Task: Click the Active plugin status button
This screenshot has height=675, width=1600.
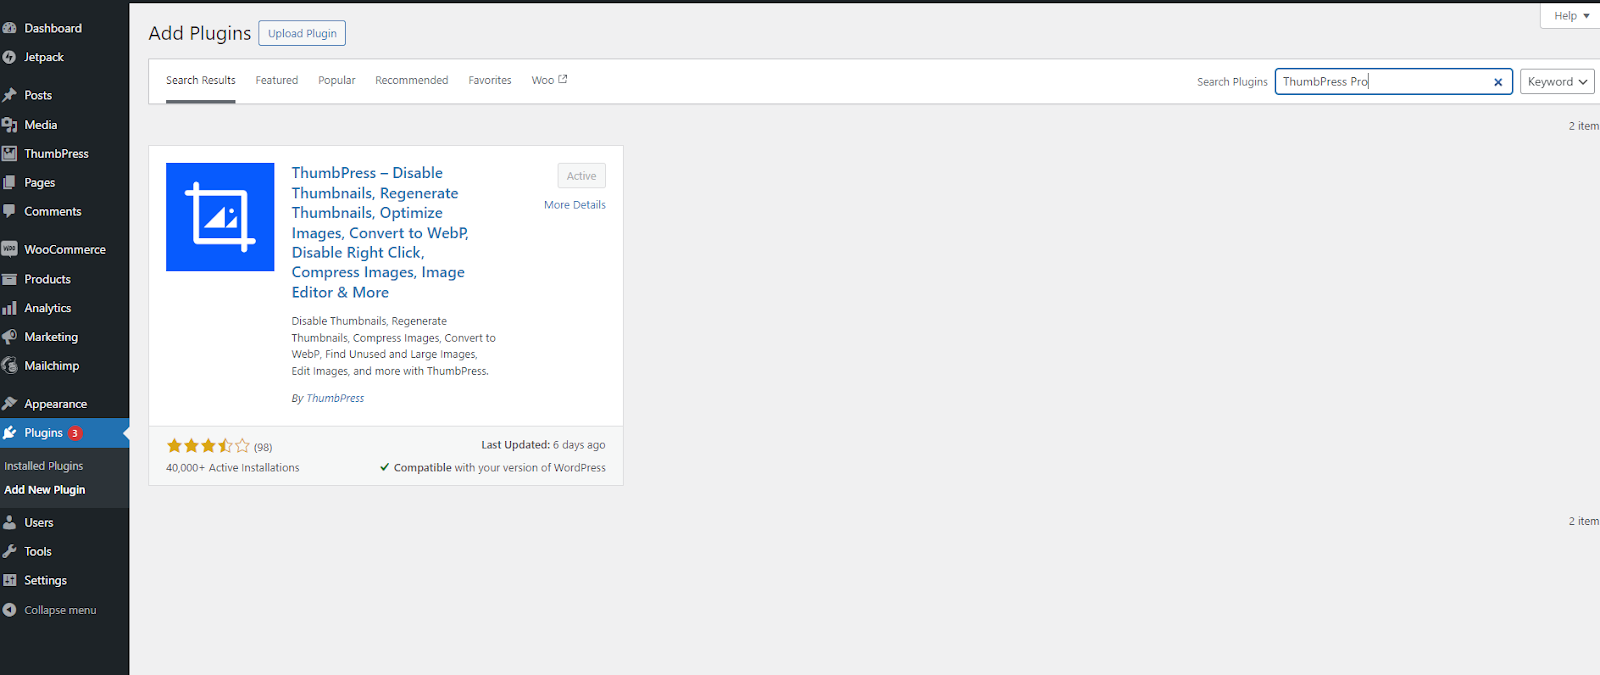Action: [x=582, y=176]
